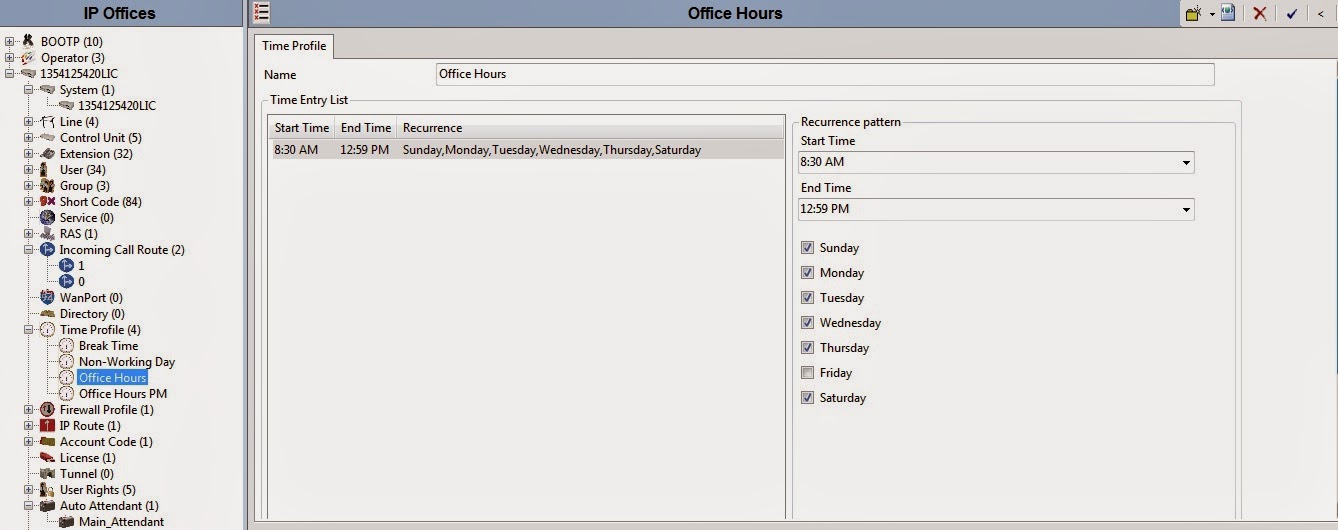Uncheck the Sunday checkbox
Viewport: 1338px width, 530px height.
tap(807, 247)
